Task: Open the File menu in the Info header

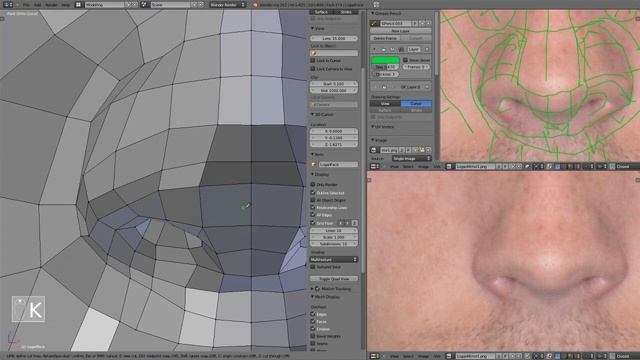Action: [x=26, y=5]
